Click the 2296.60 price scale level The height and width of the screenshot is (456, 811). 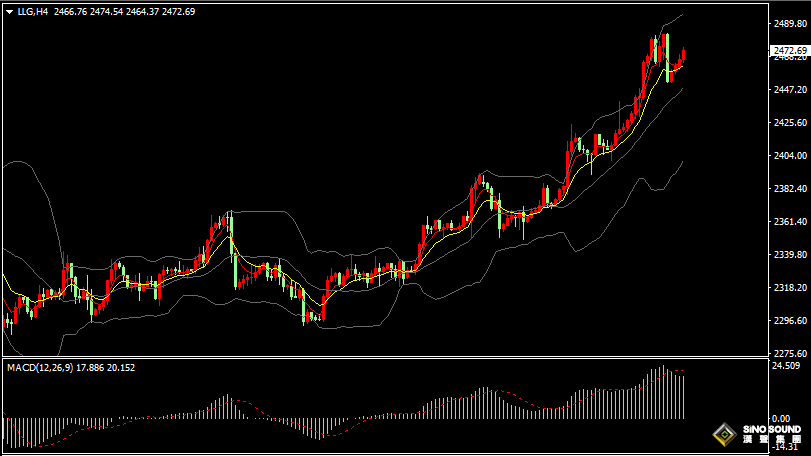tap(789, 321)
